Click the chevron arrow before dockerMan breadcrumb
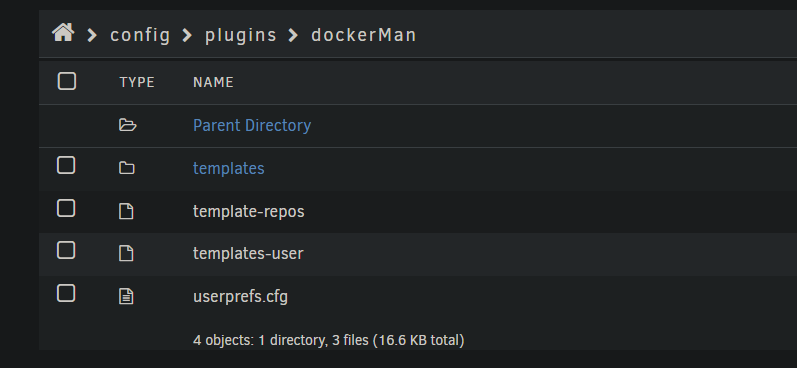The image size is (797, 368). [x=293, y=35]
